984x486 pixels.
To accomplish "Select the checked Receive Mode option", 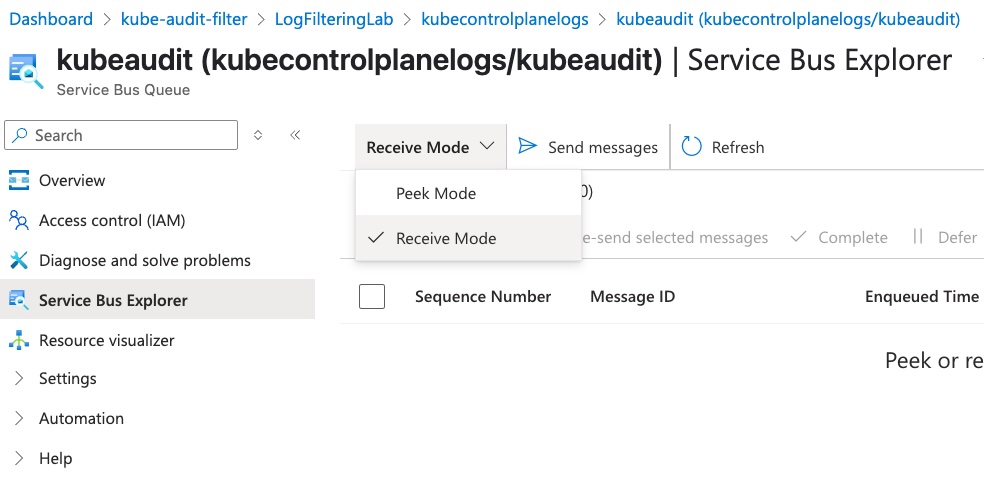I will [446, 238].
